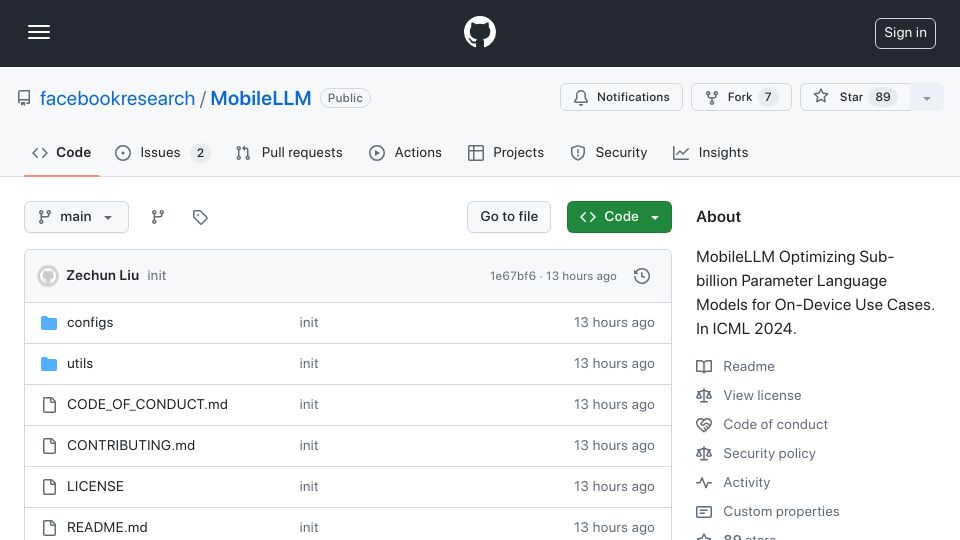The height and width of the screenshot is (540, 960).
Task: Switch to the Code tab
Action: coord(62,152)
